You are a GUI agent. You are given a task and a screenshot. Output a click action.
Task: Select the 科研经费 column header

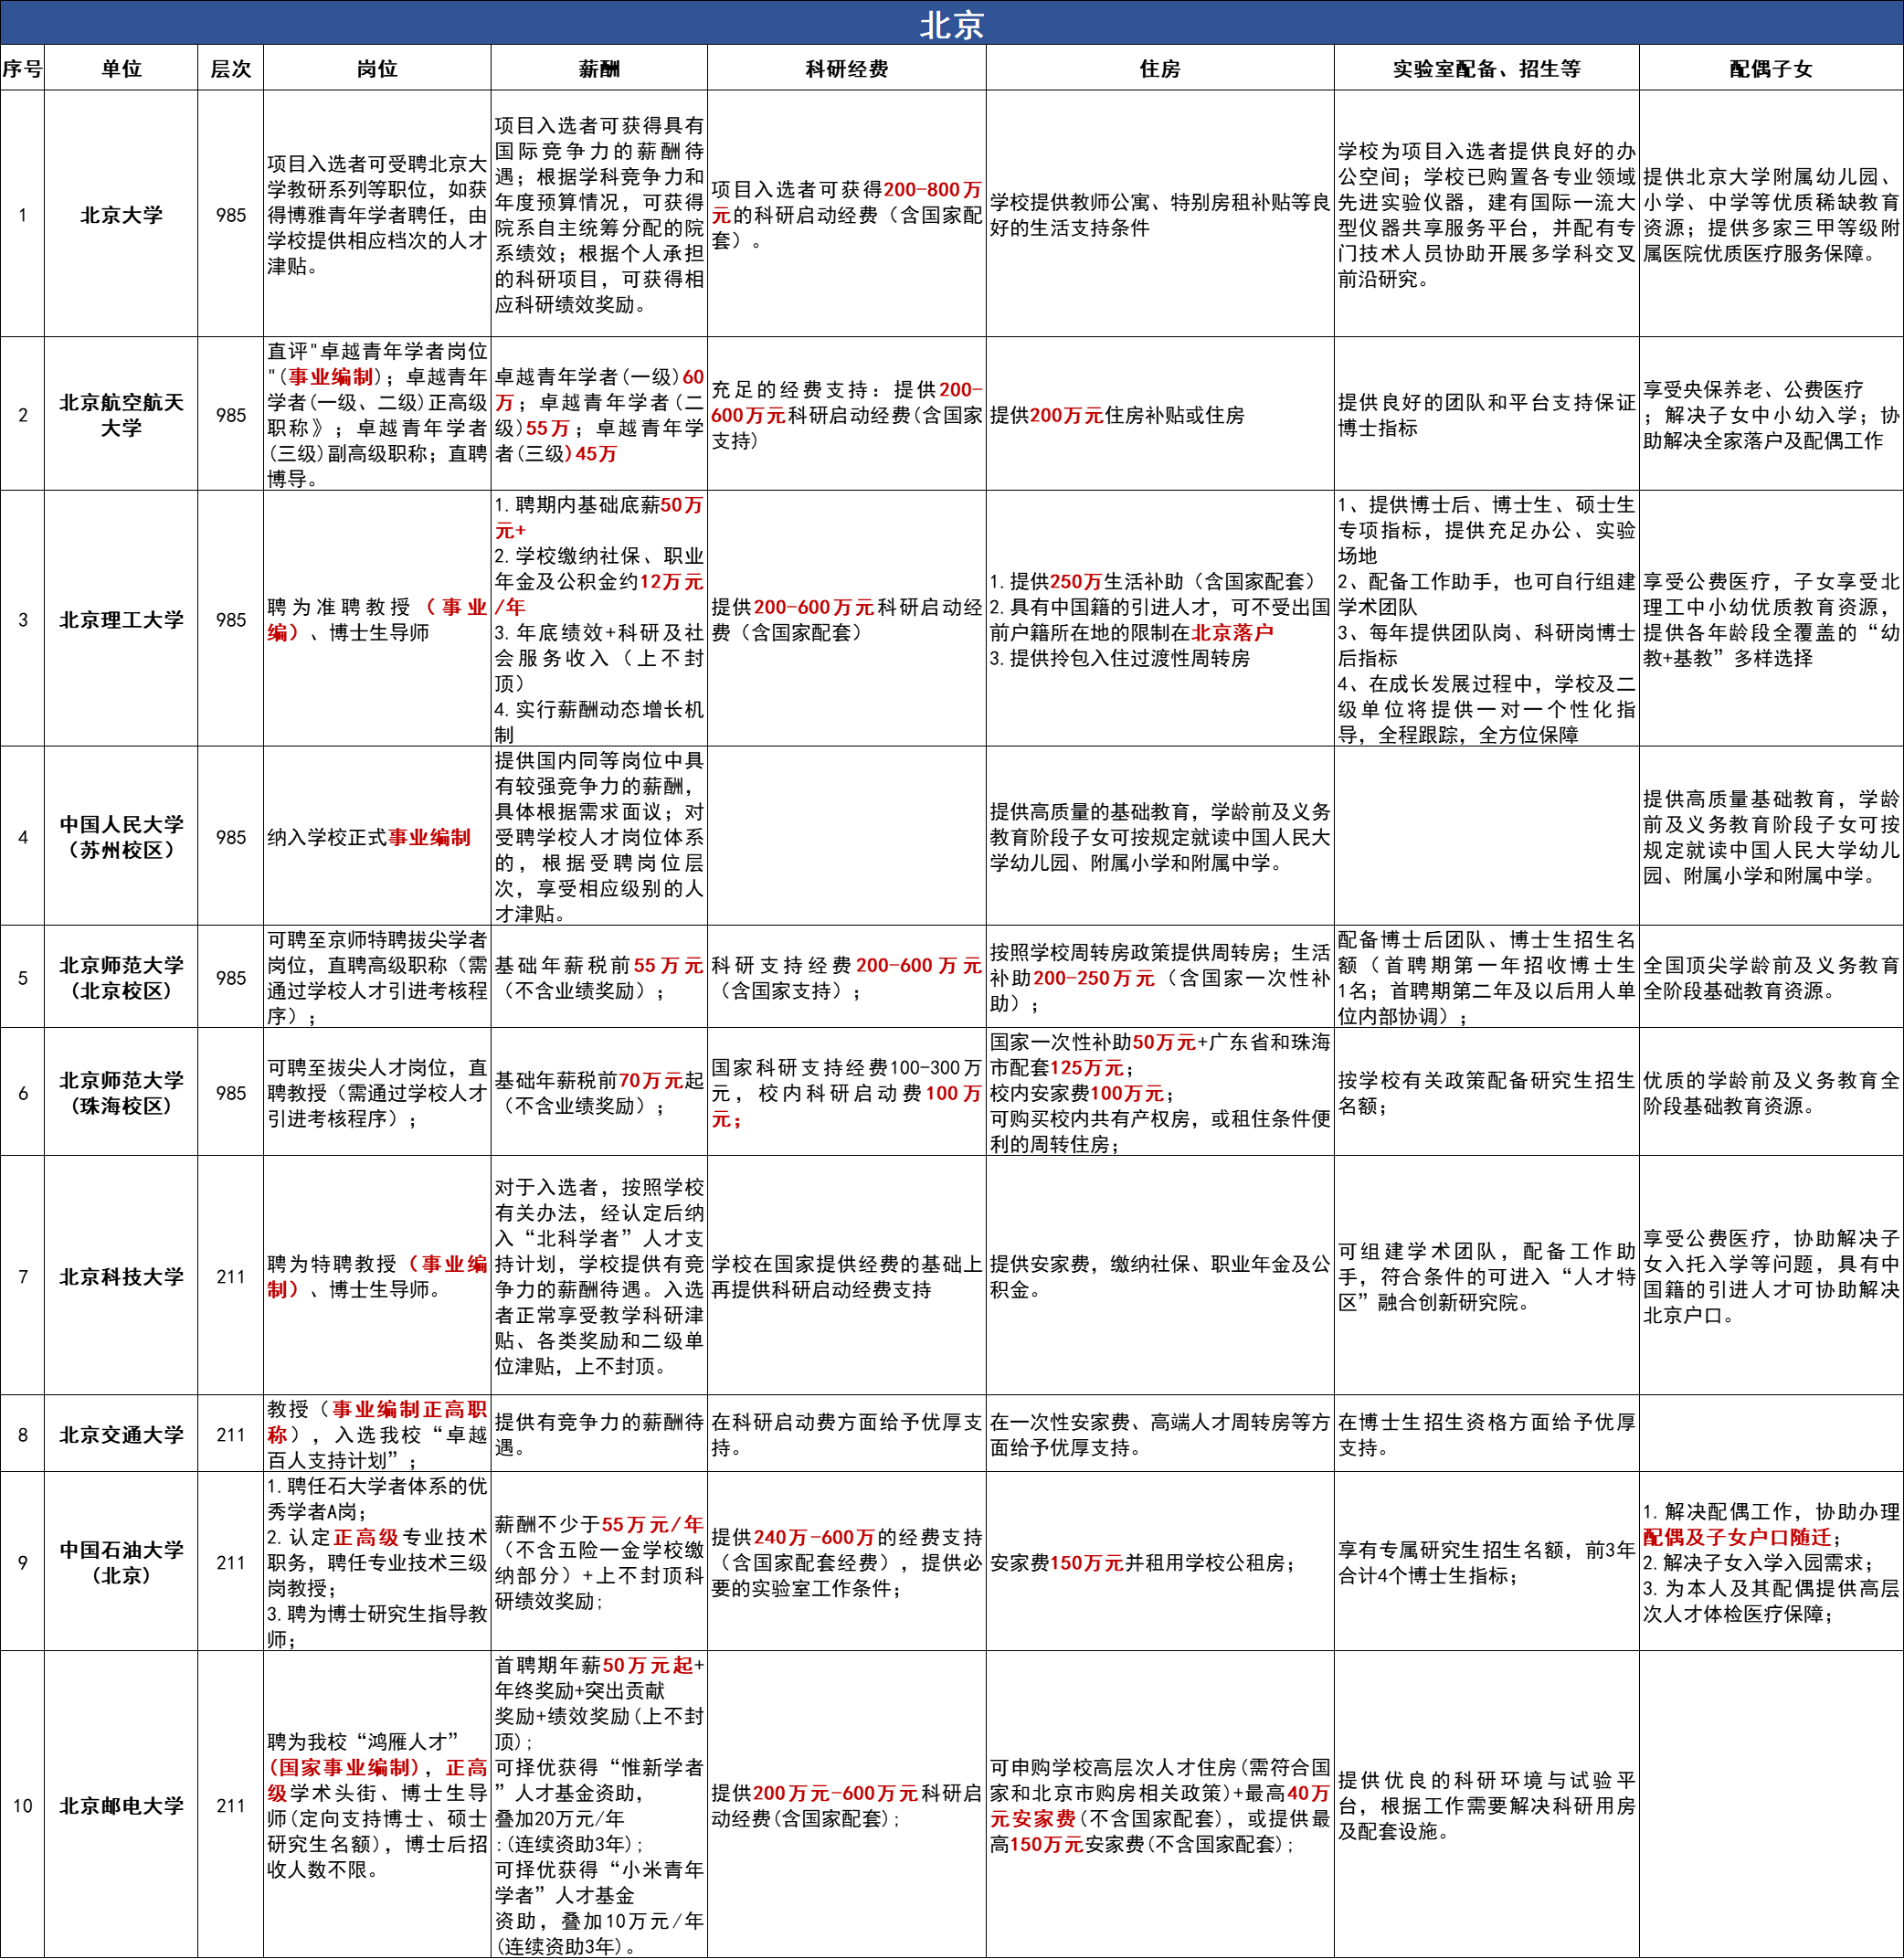(846, 69)
